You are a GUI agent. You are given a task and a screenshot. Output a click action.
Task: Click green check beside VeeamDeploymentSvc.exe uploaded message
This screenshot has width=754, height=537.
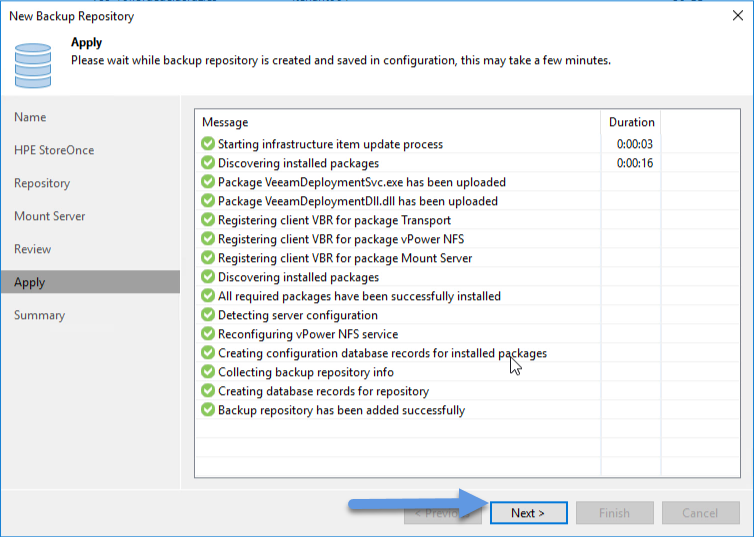[x=208, y=182]
